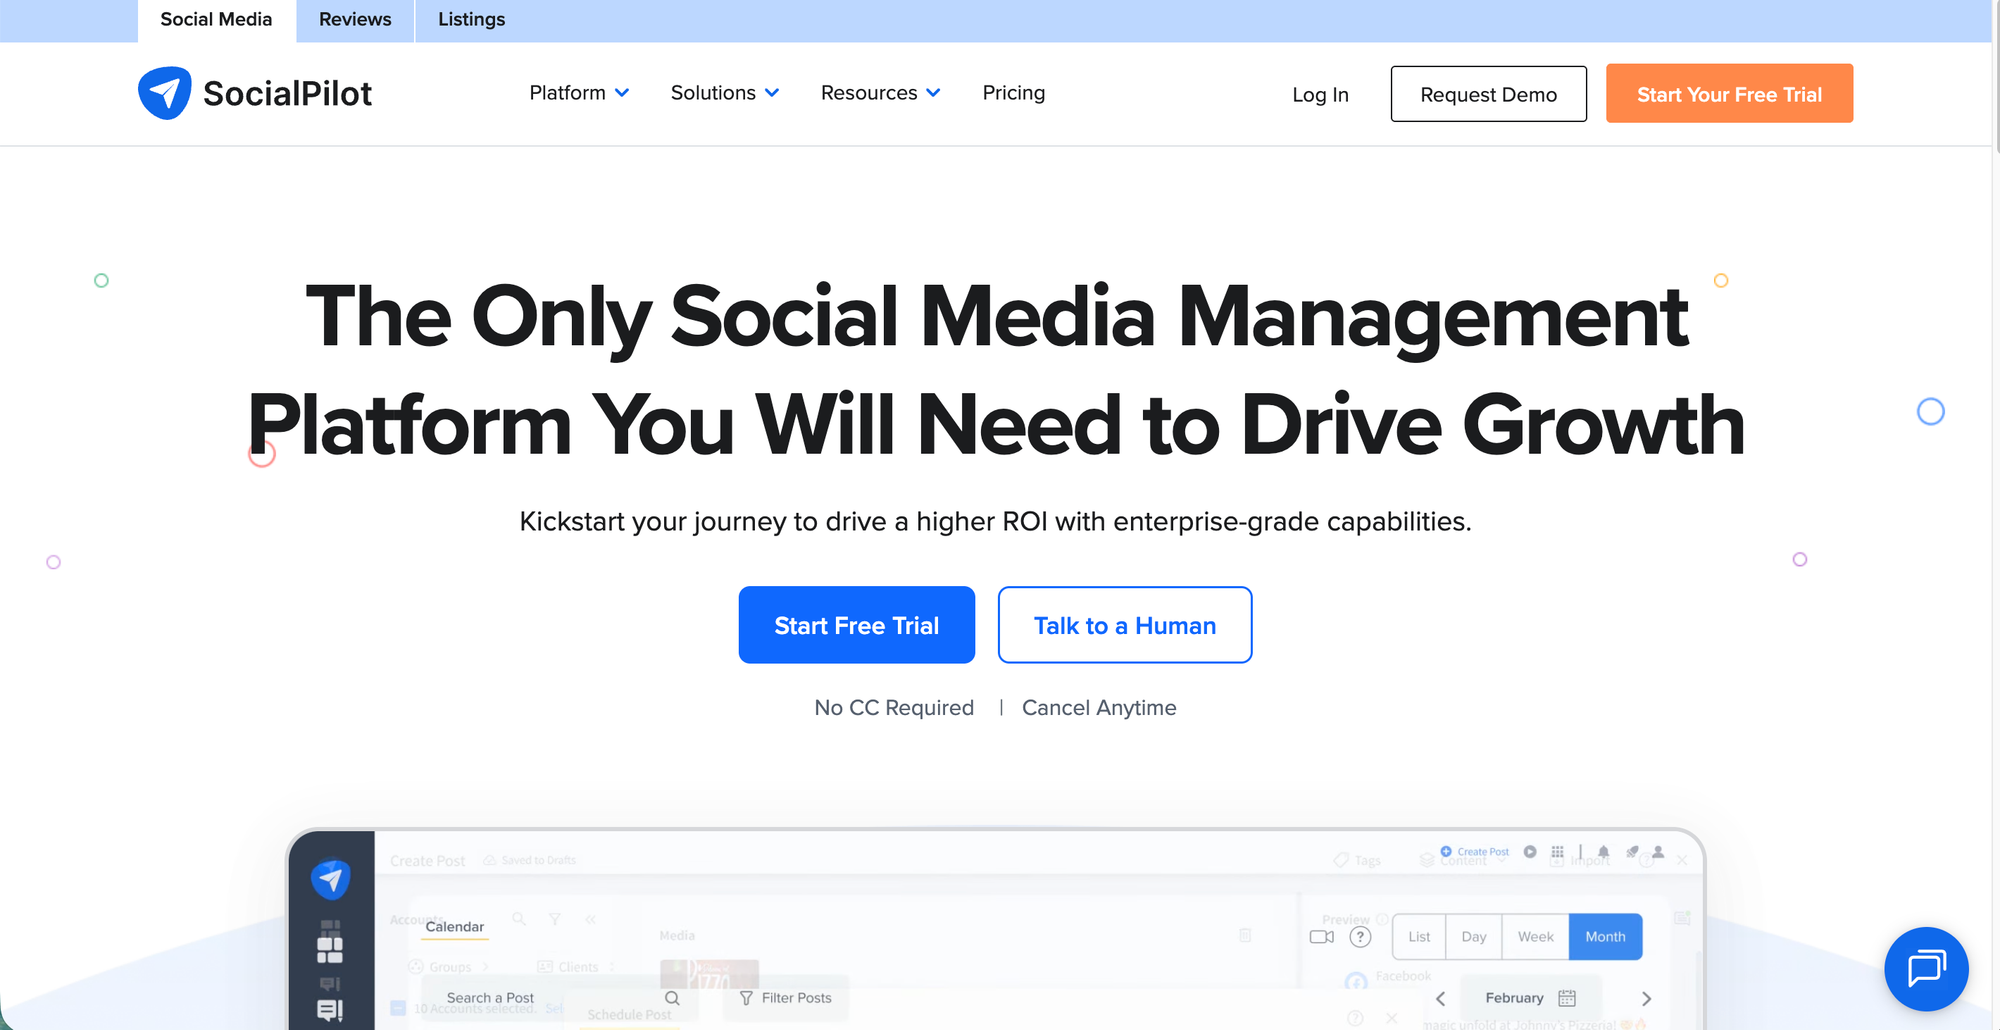Click the video camera icon beside the view switcher

pos(1322,937)
